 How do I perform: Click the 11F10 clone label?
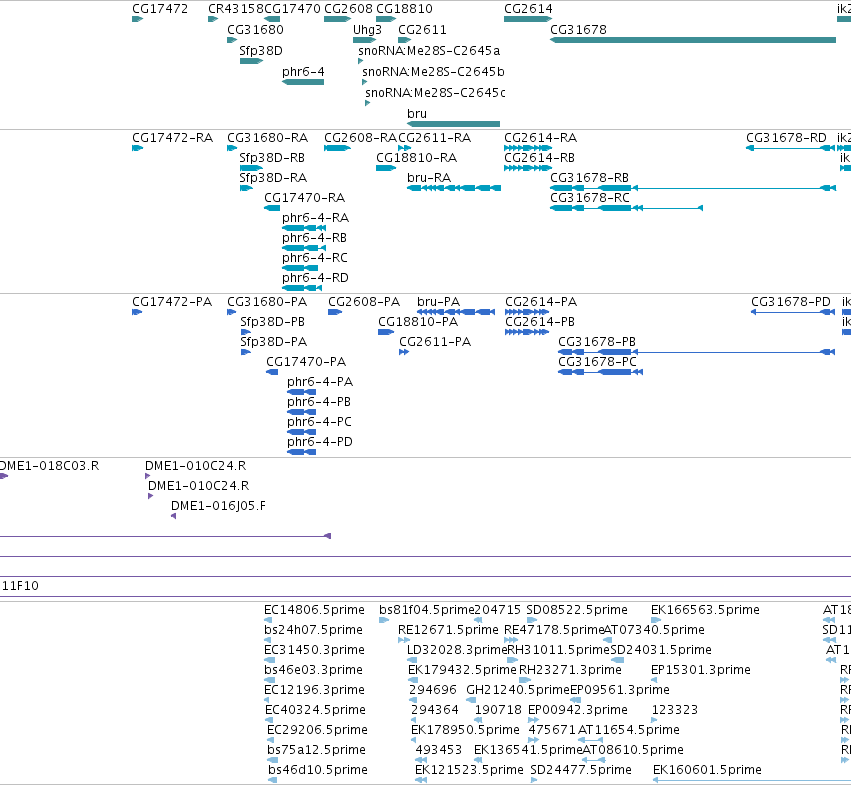coord(21,586)
